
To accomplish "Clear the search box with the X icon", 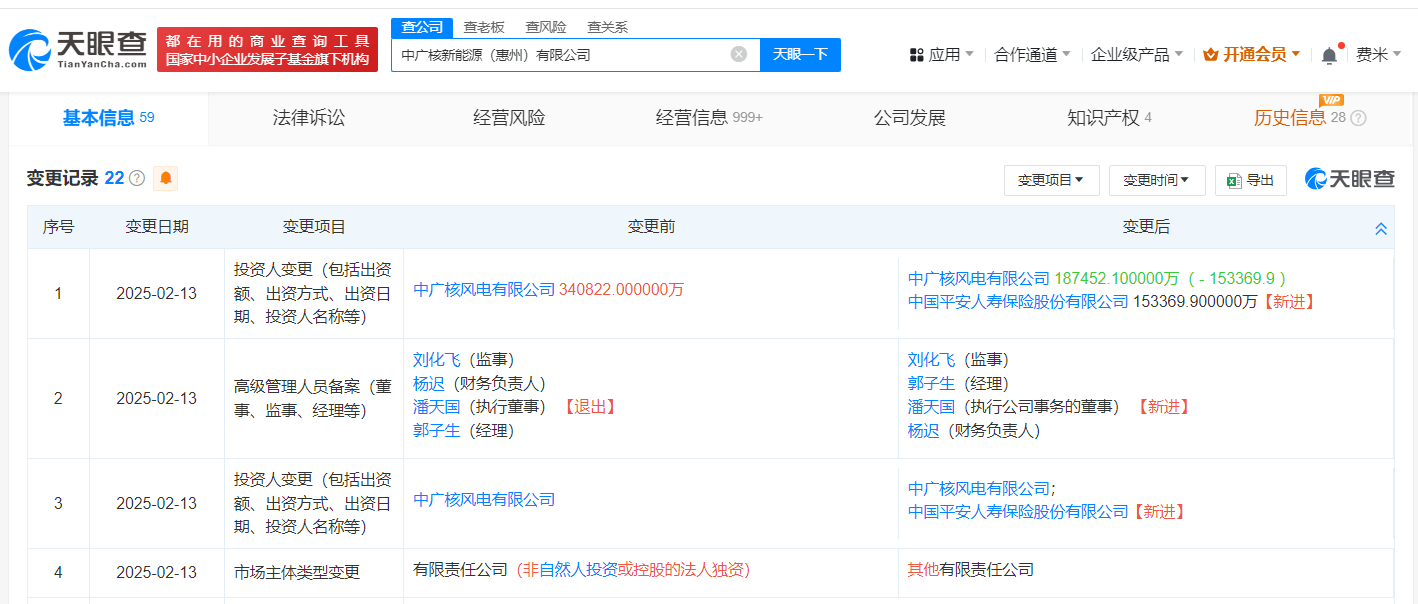I will pos(739,54).
